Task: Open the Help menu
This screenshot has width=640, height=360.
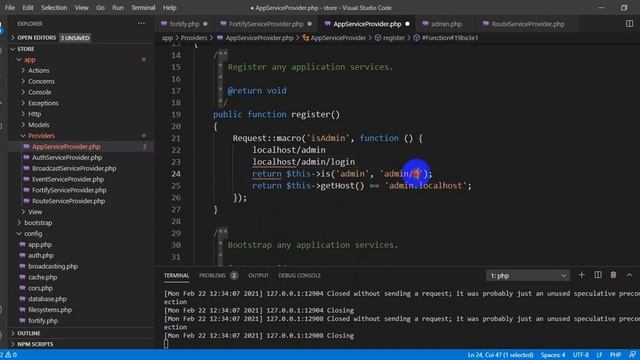Action: coord(169,7)
